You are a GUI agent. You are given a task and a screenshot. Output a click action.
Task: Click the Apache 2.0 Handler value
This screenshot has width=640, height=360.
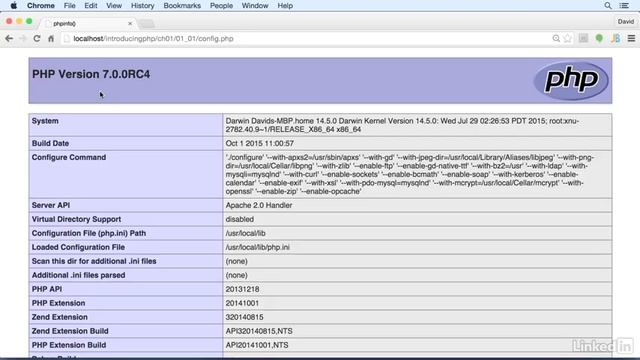[x=259, y=205]
